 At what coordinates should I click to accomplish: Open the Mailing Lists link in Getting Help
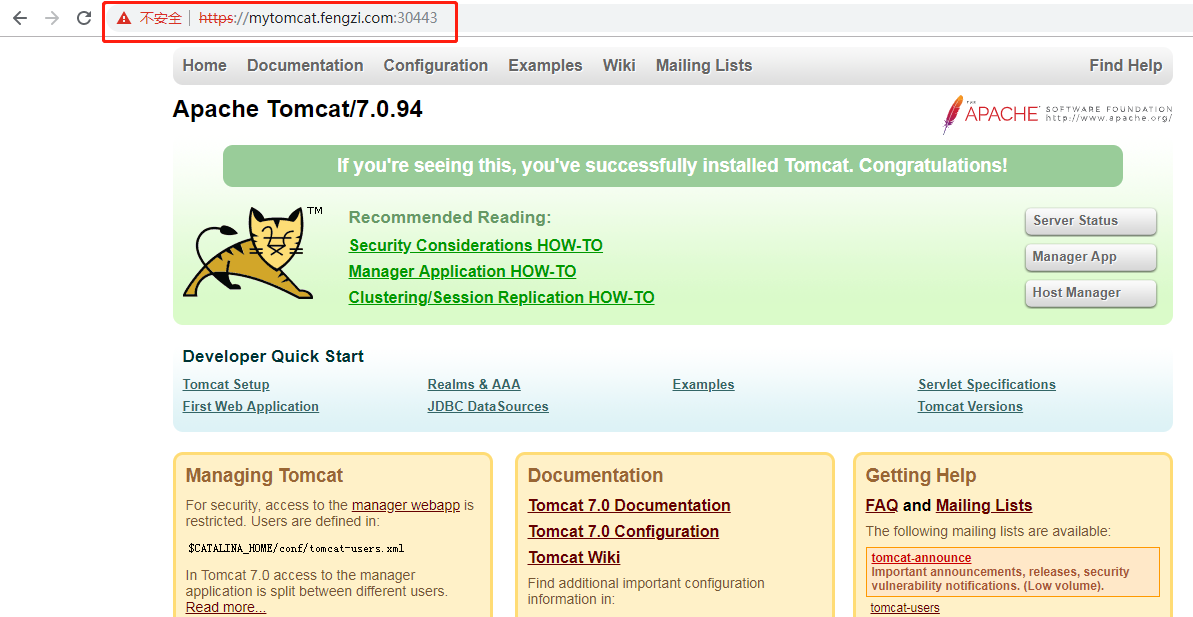984,506
